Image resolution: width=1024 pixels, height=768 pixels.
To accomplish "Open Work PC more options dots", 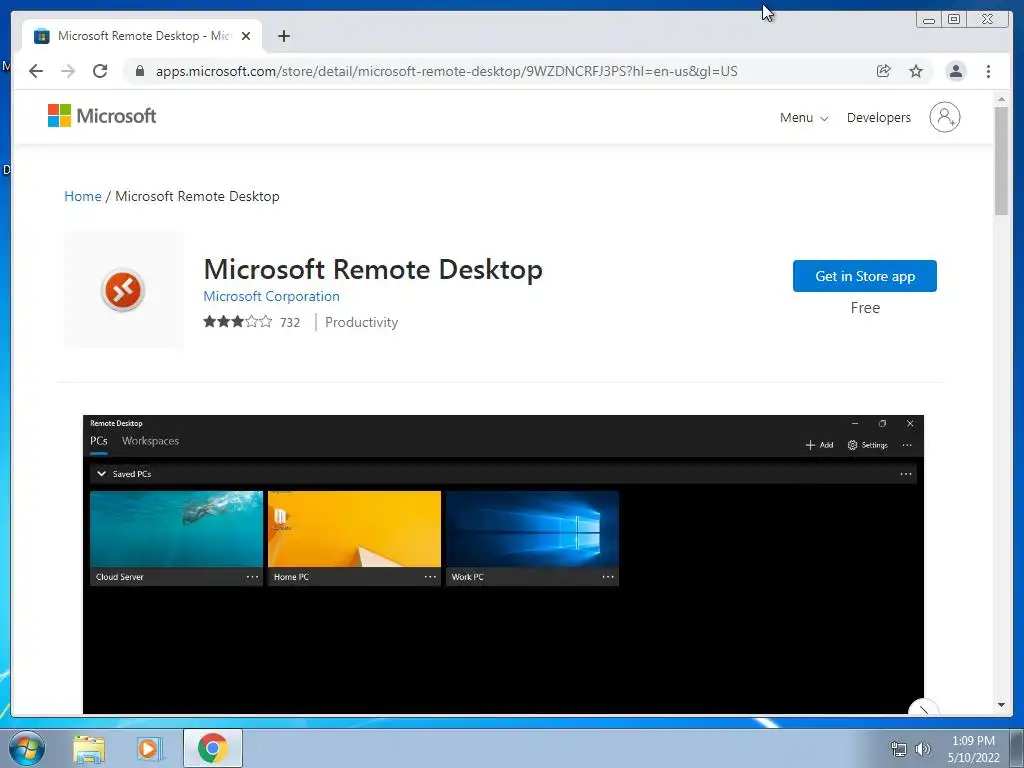I will (x=608, y=577).
